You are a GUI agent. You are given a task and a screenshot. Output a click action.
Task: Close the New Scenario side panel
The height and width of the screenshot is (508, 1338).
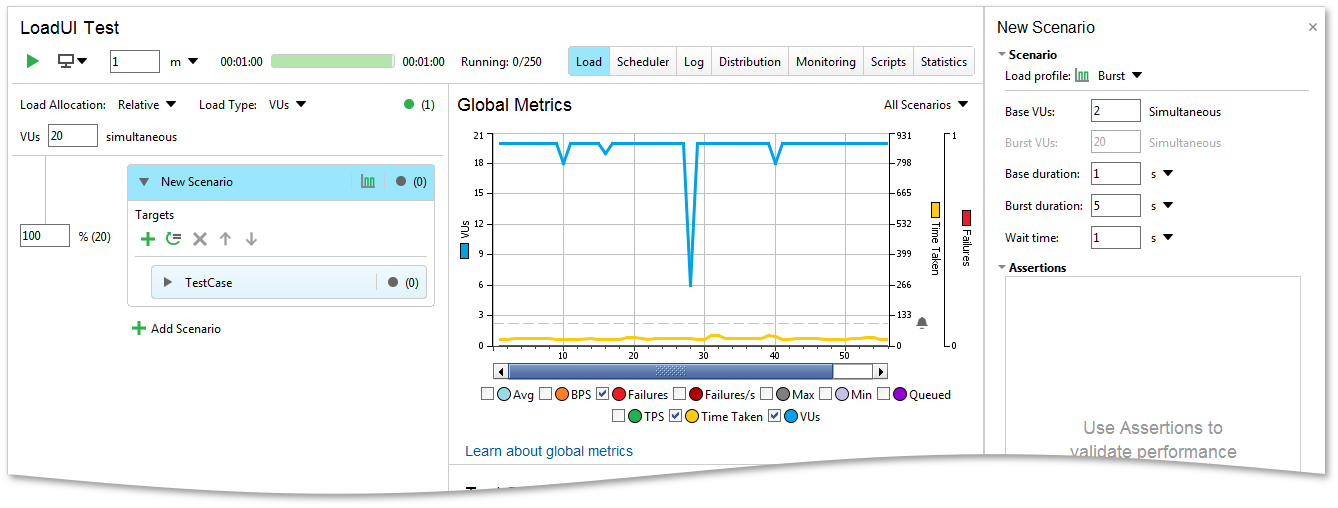[x=1313, y=28]
